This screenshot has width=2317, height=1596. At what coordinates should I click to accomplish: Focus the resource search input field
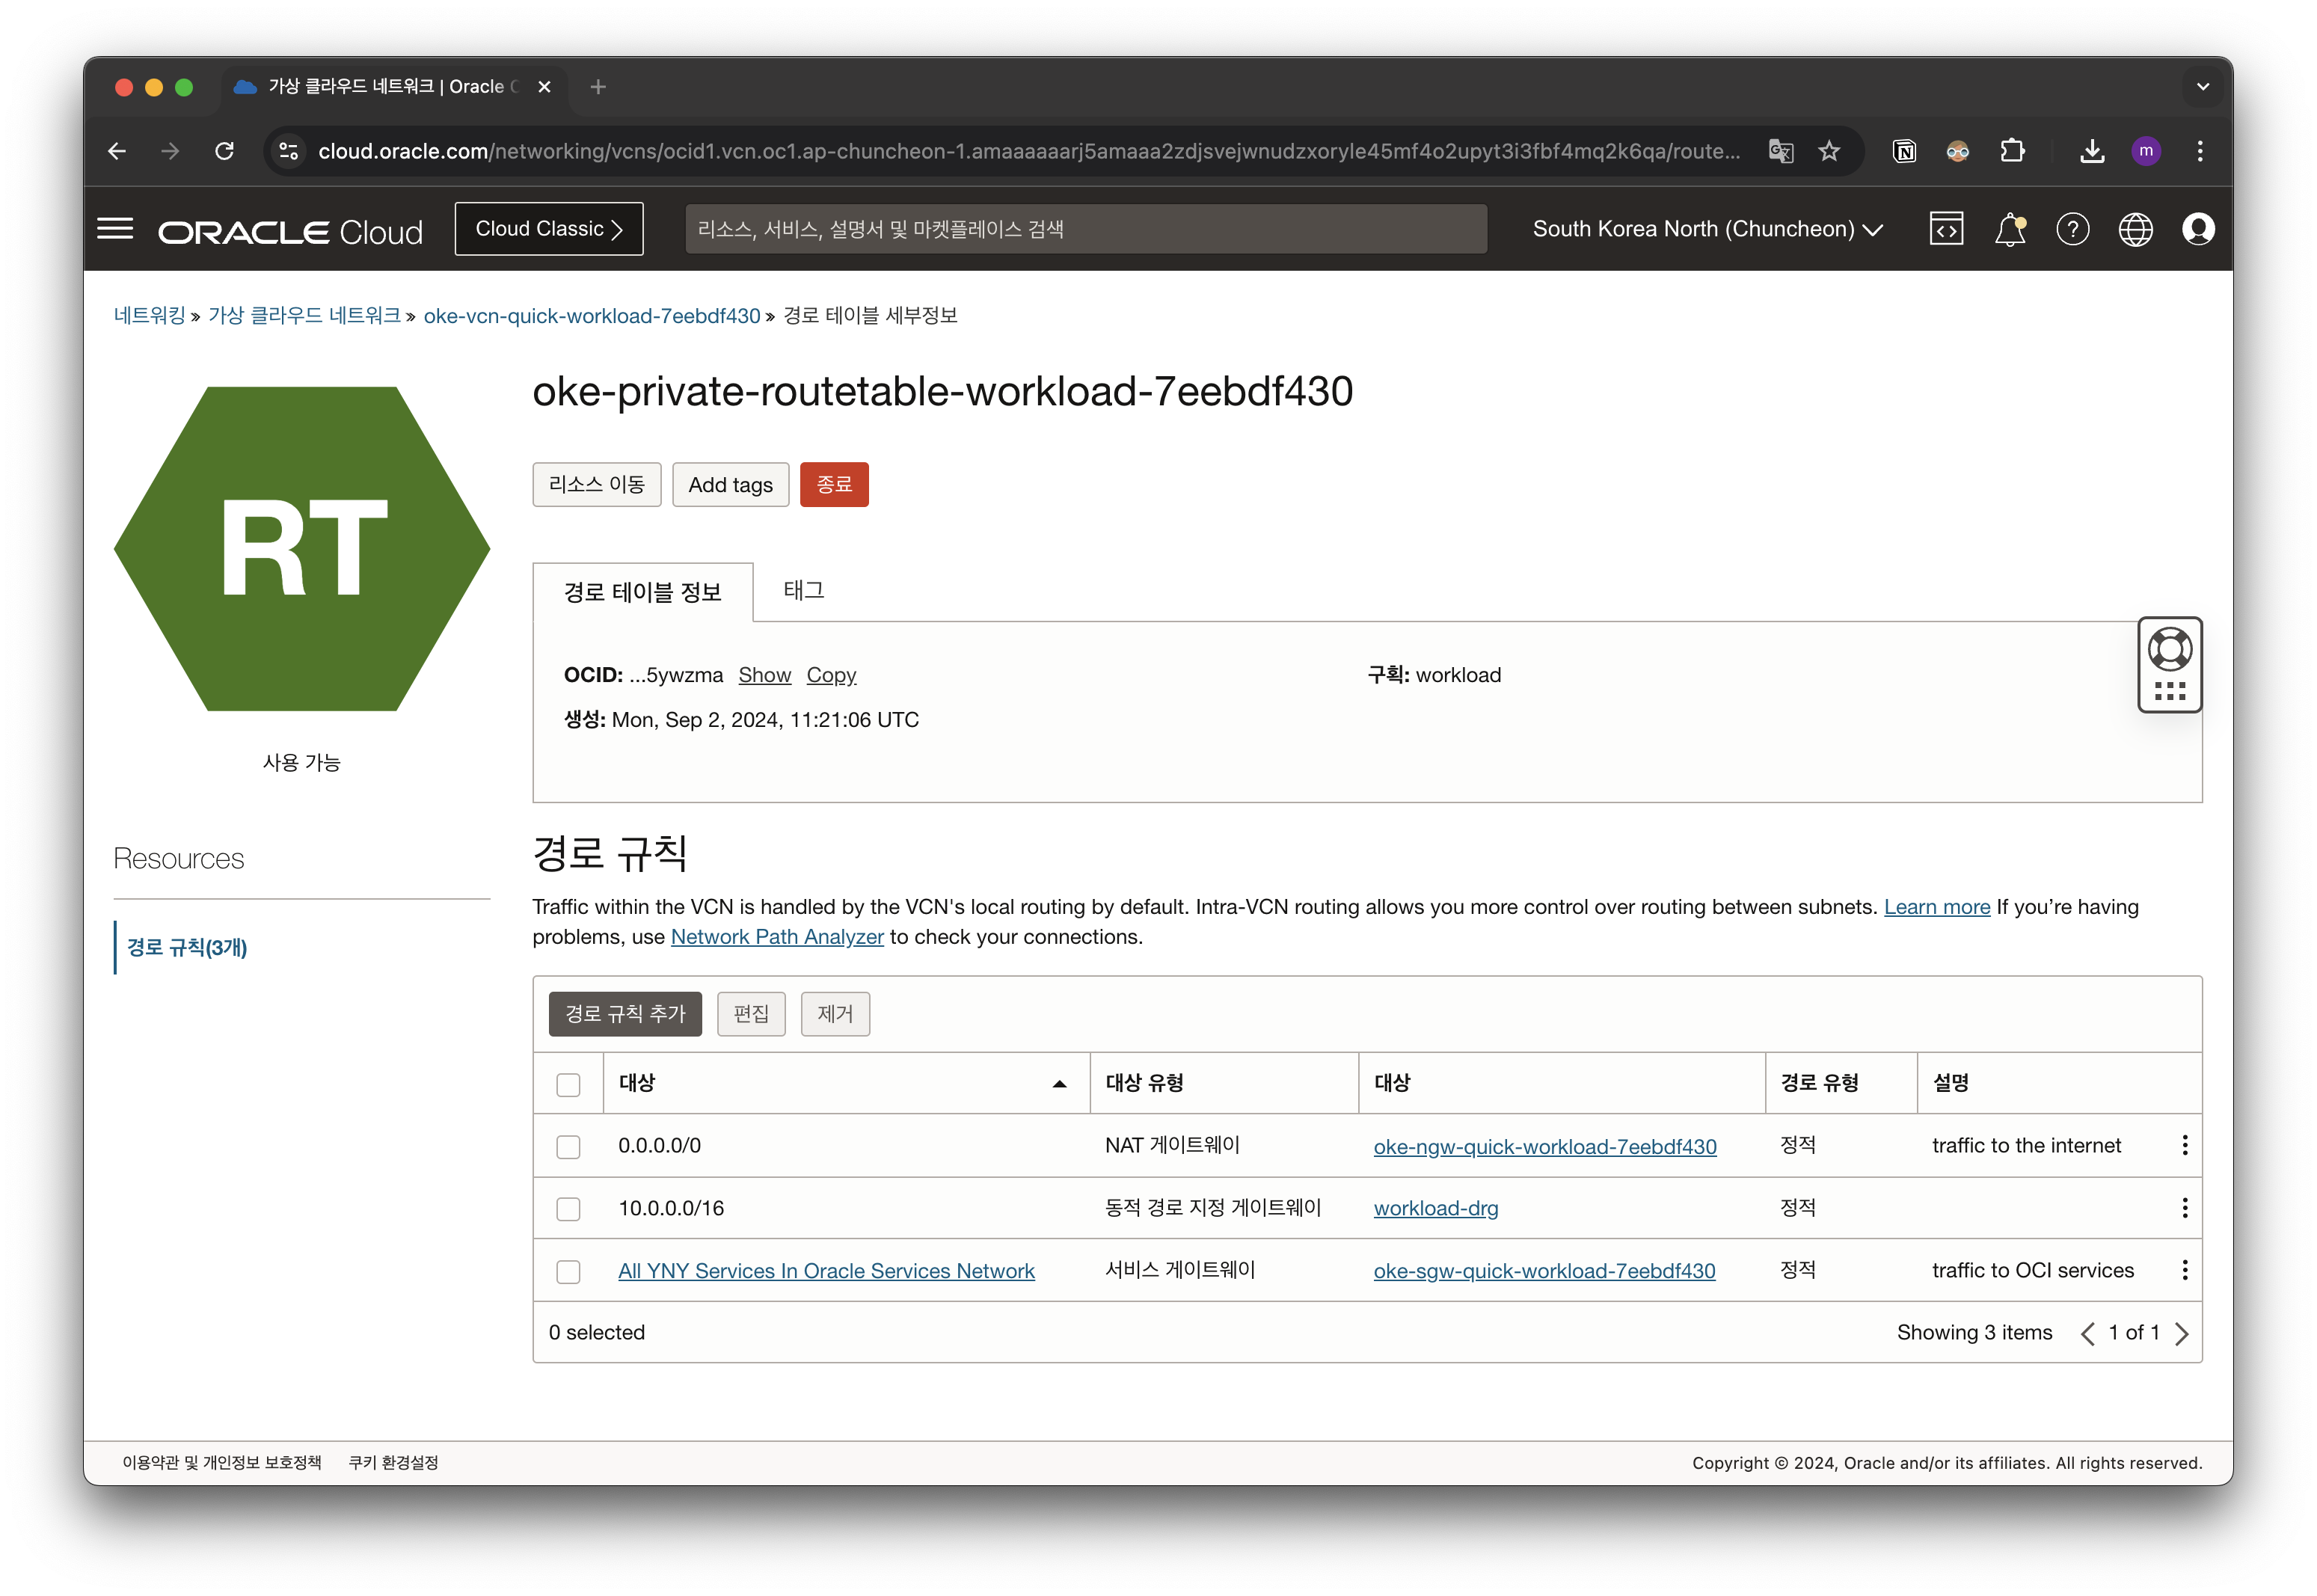[1085, 229]
